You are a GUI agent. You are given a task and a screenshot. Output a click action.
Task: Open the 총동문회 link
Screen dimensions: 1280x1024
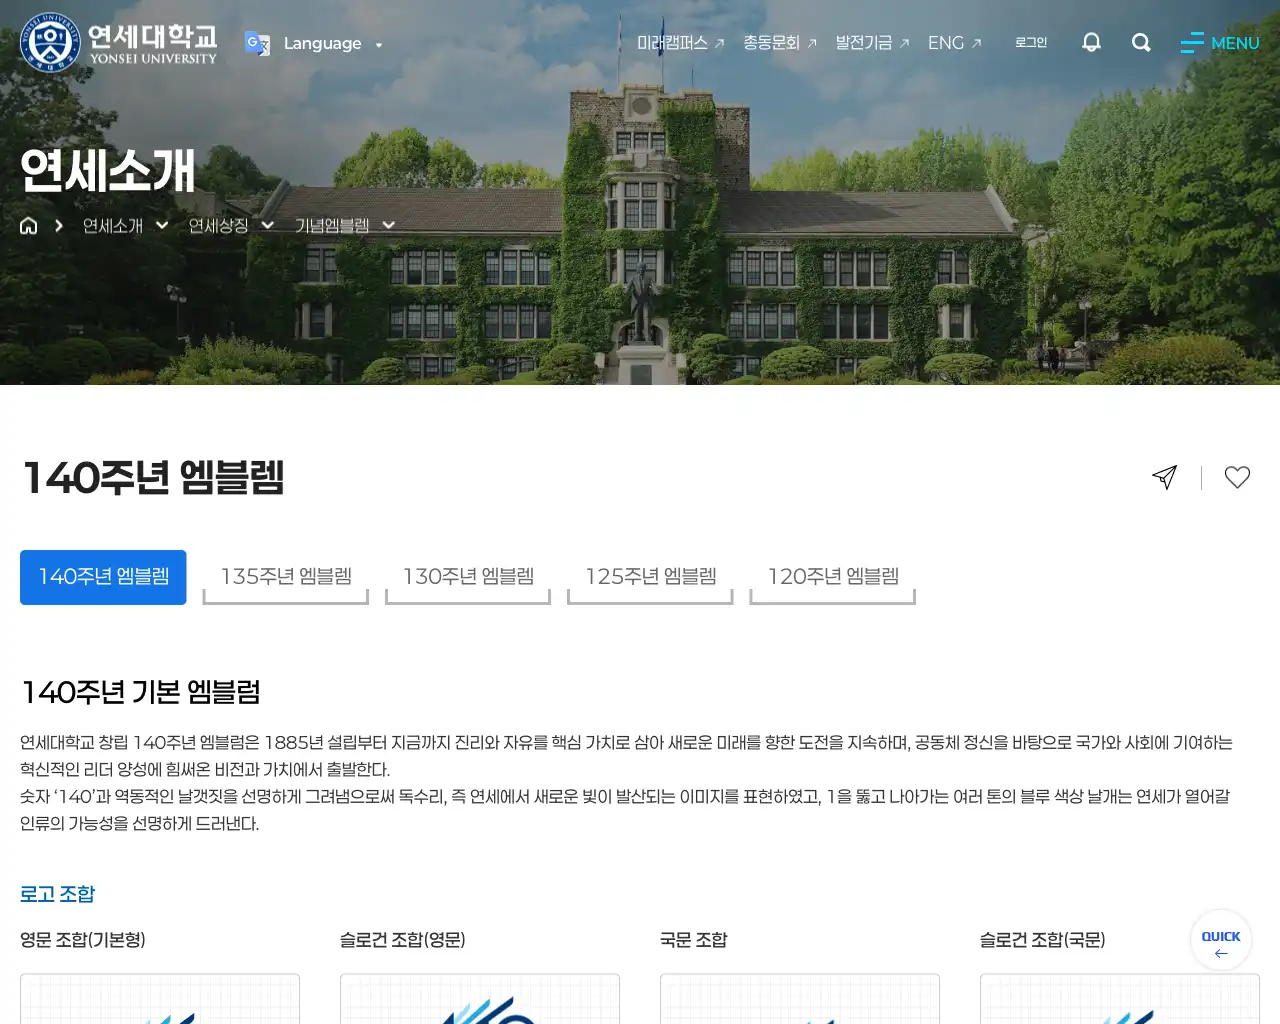tap(780, 43)
